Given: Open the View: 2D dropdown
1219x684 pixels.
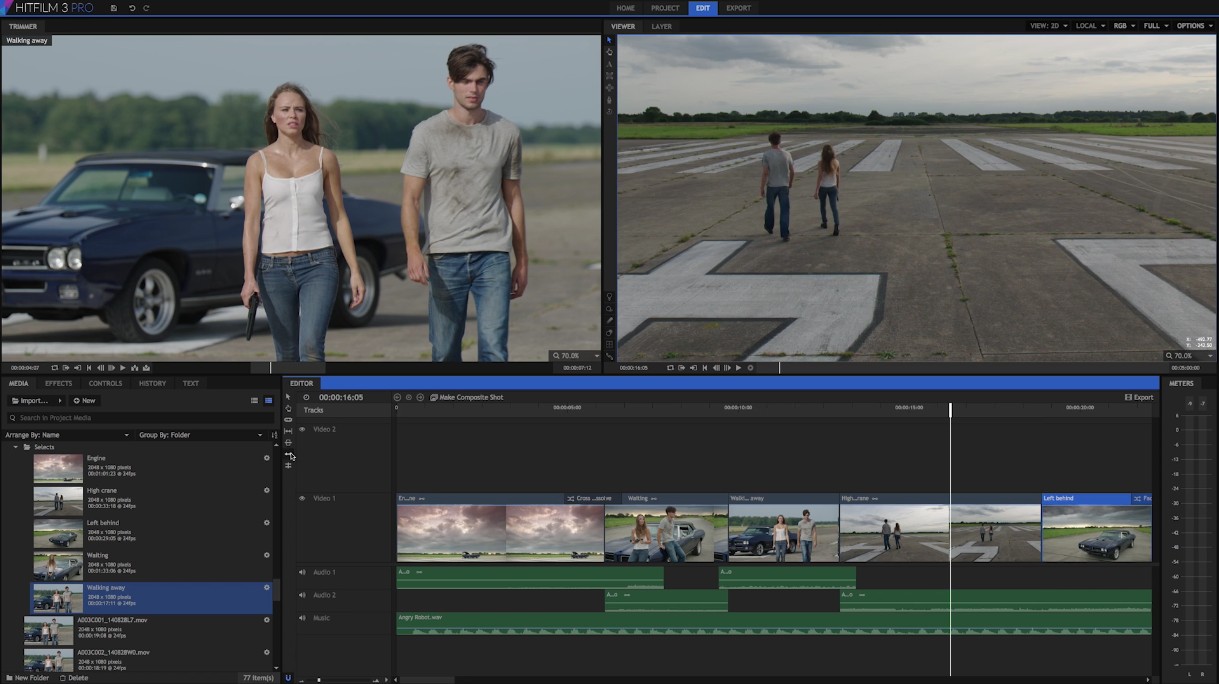Looking at the screenshot, I should 1048,26.
